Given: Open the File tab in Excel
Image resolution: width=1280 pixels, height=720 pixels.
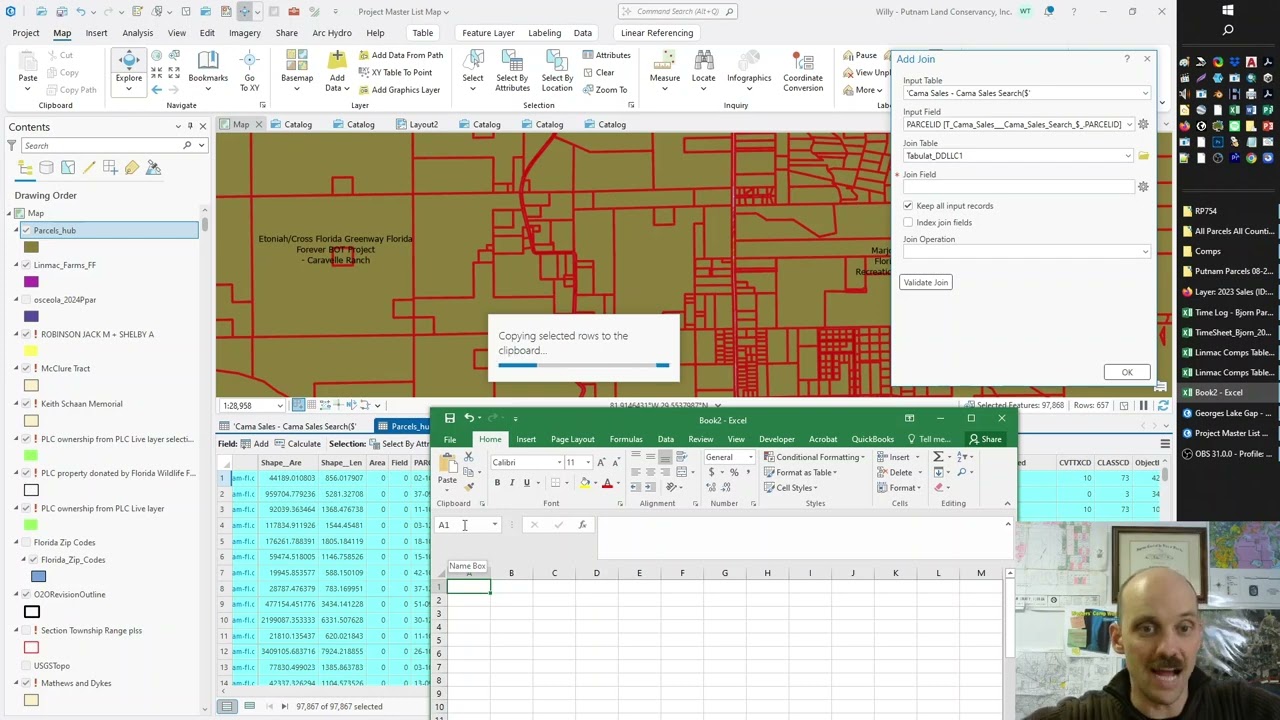Looking at the screenshot, I should (450, 439).
